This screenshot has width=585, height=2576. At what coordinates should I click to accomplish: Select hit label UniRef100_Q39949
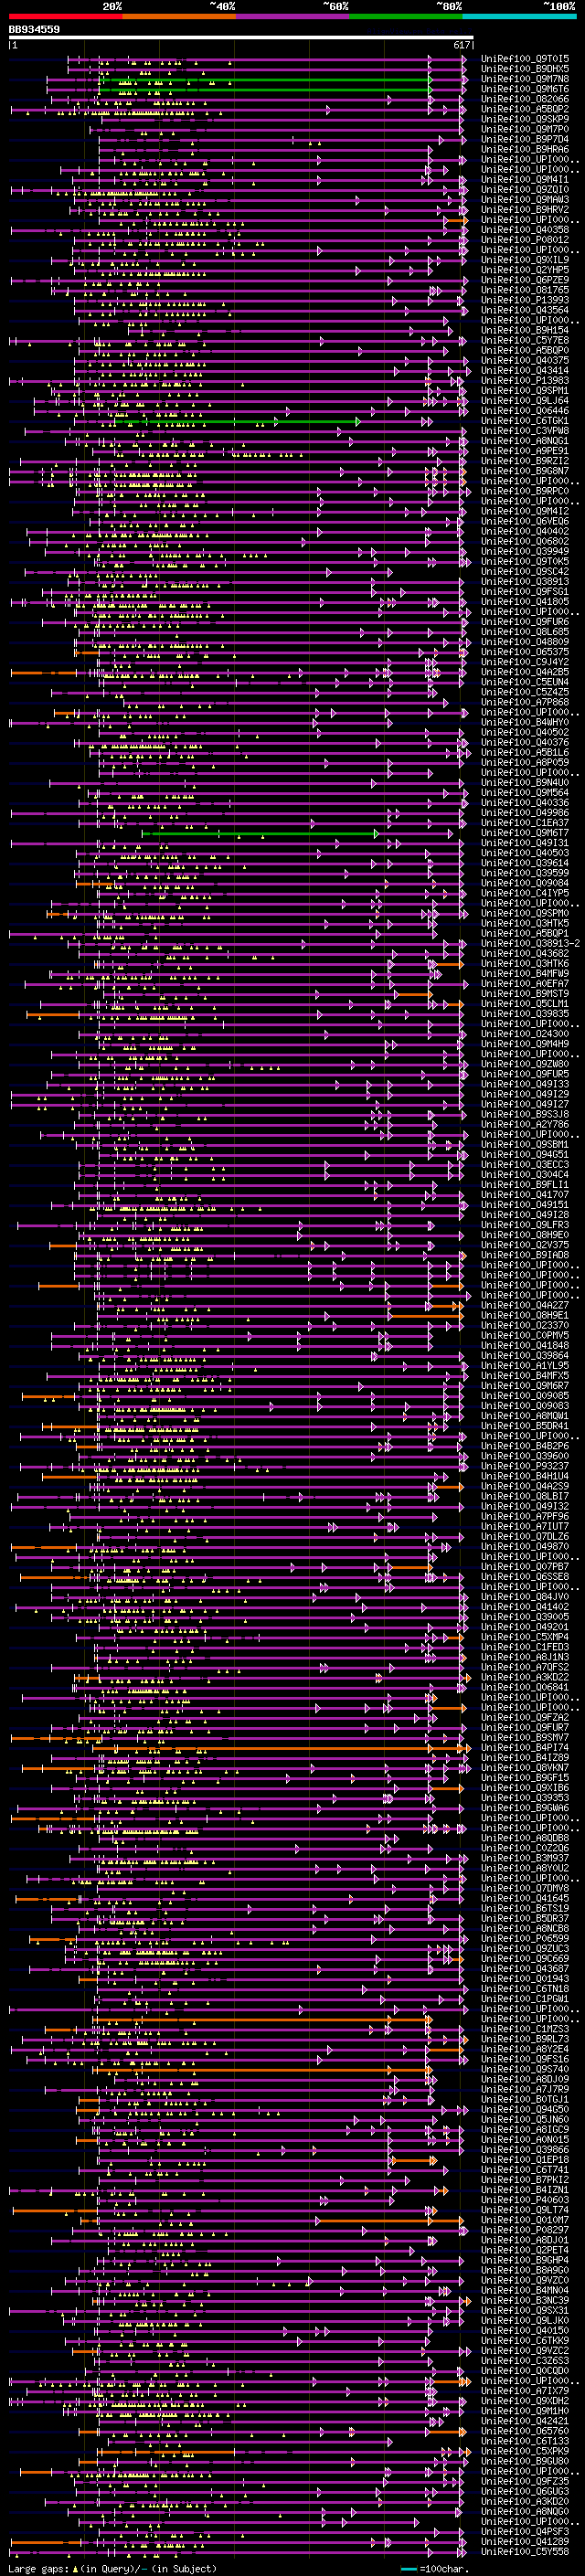click(x=524, y=551)
